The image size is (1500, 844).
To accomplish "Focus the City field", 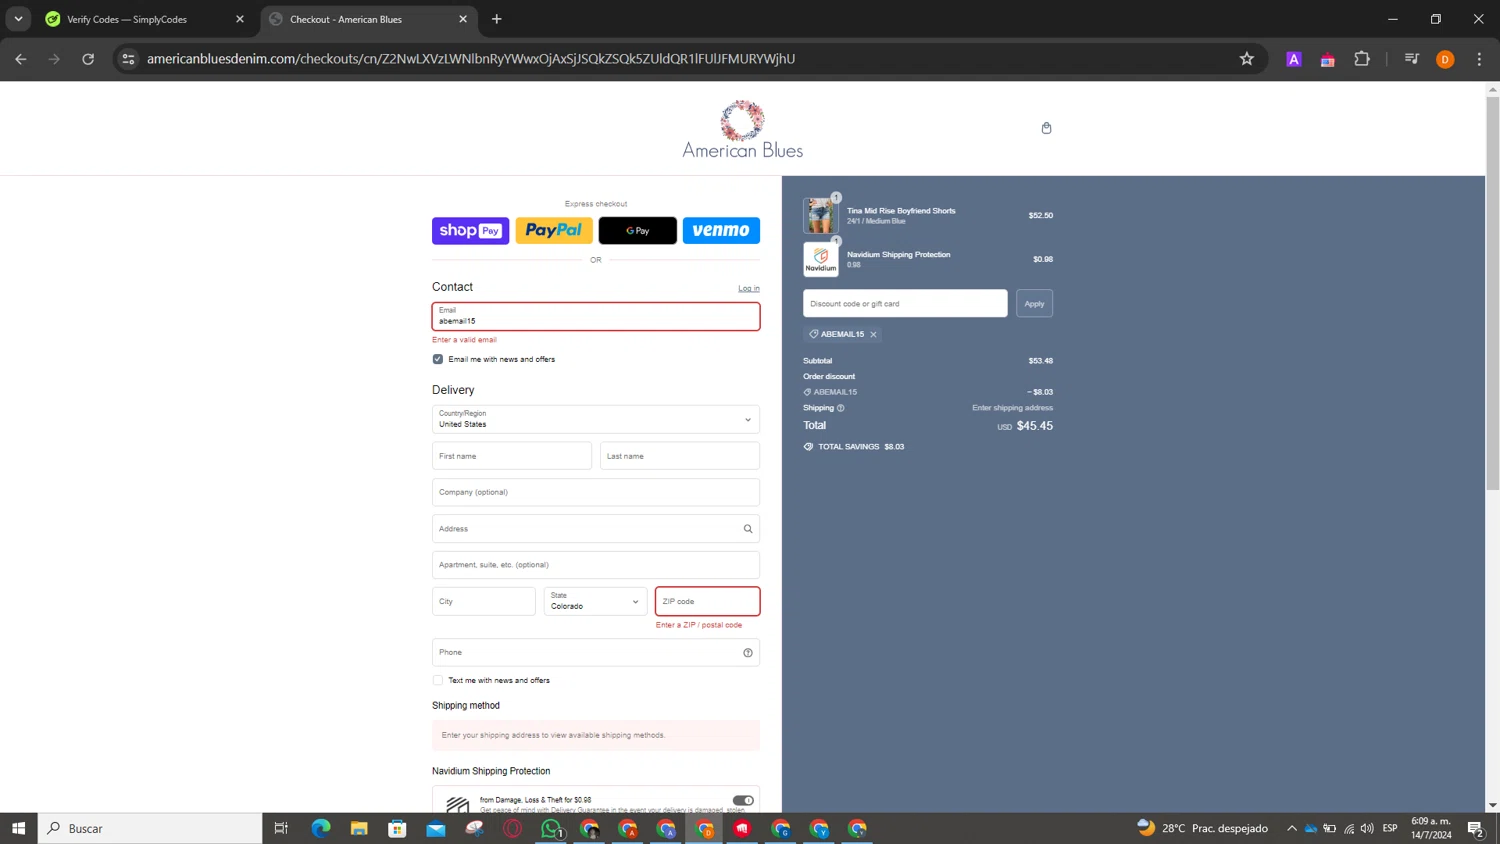I will tap(484, 601).
